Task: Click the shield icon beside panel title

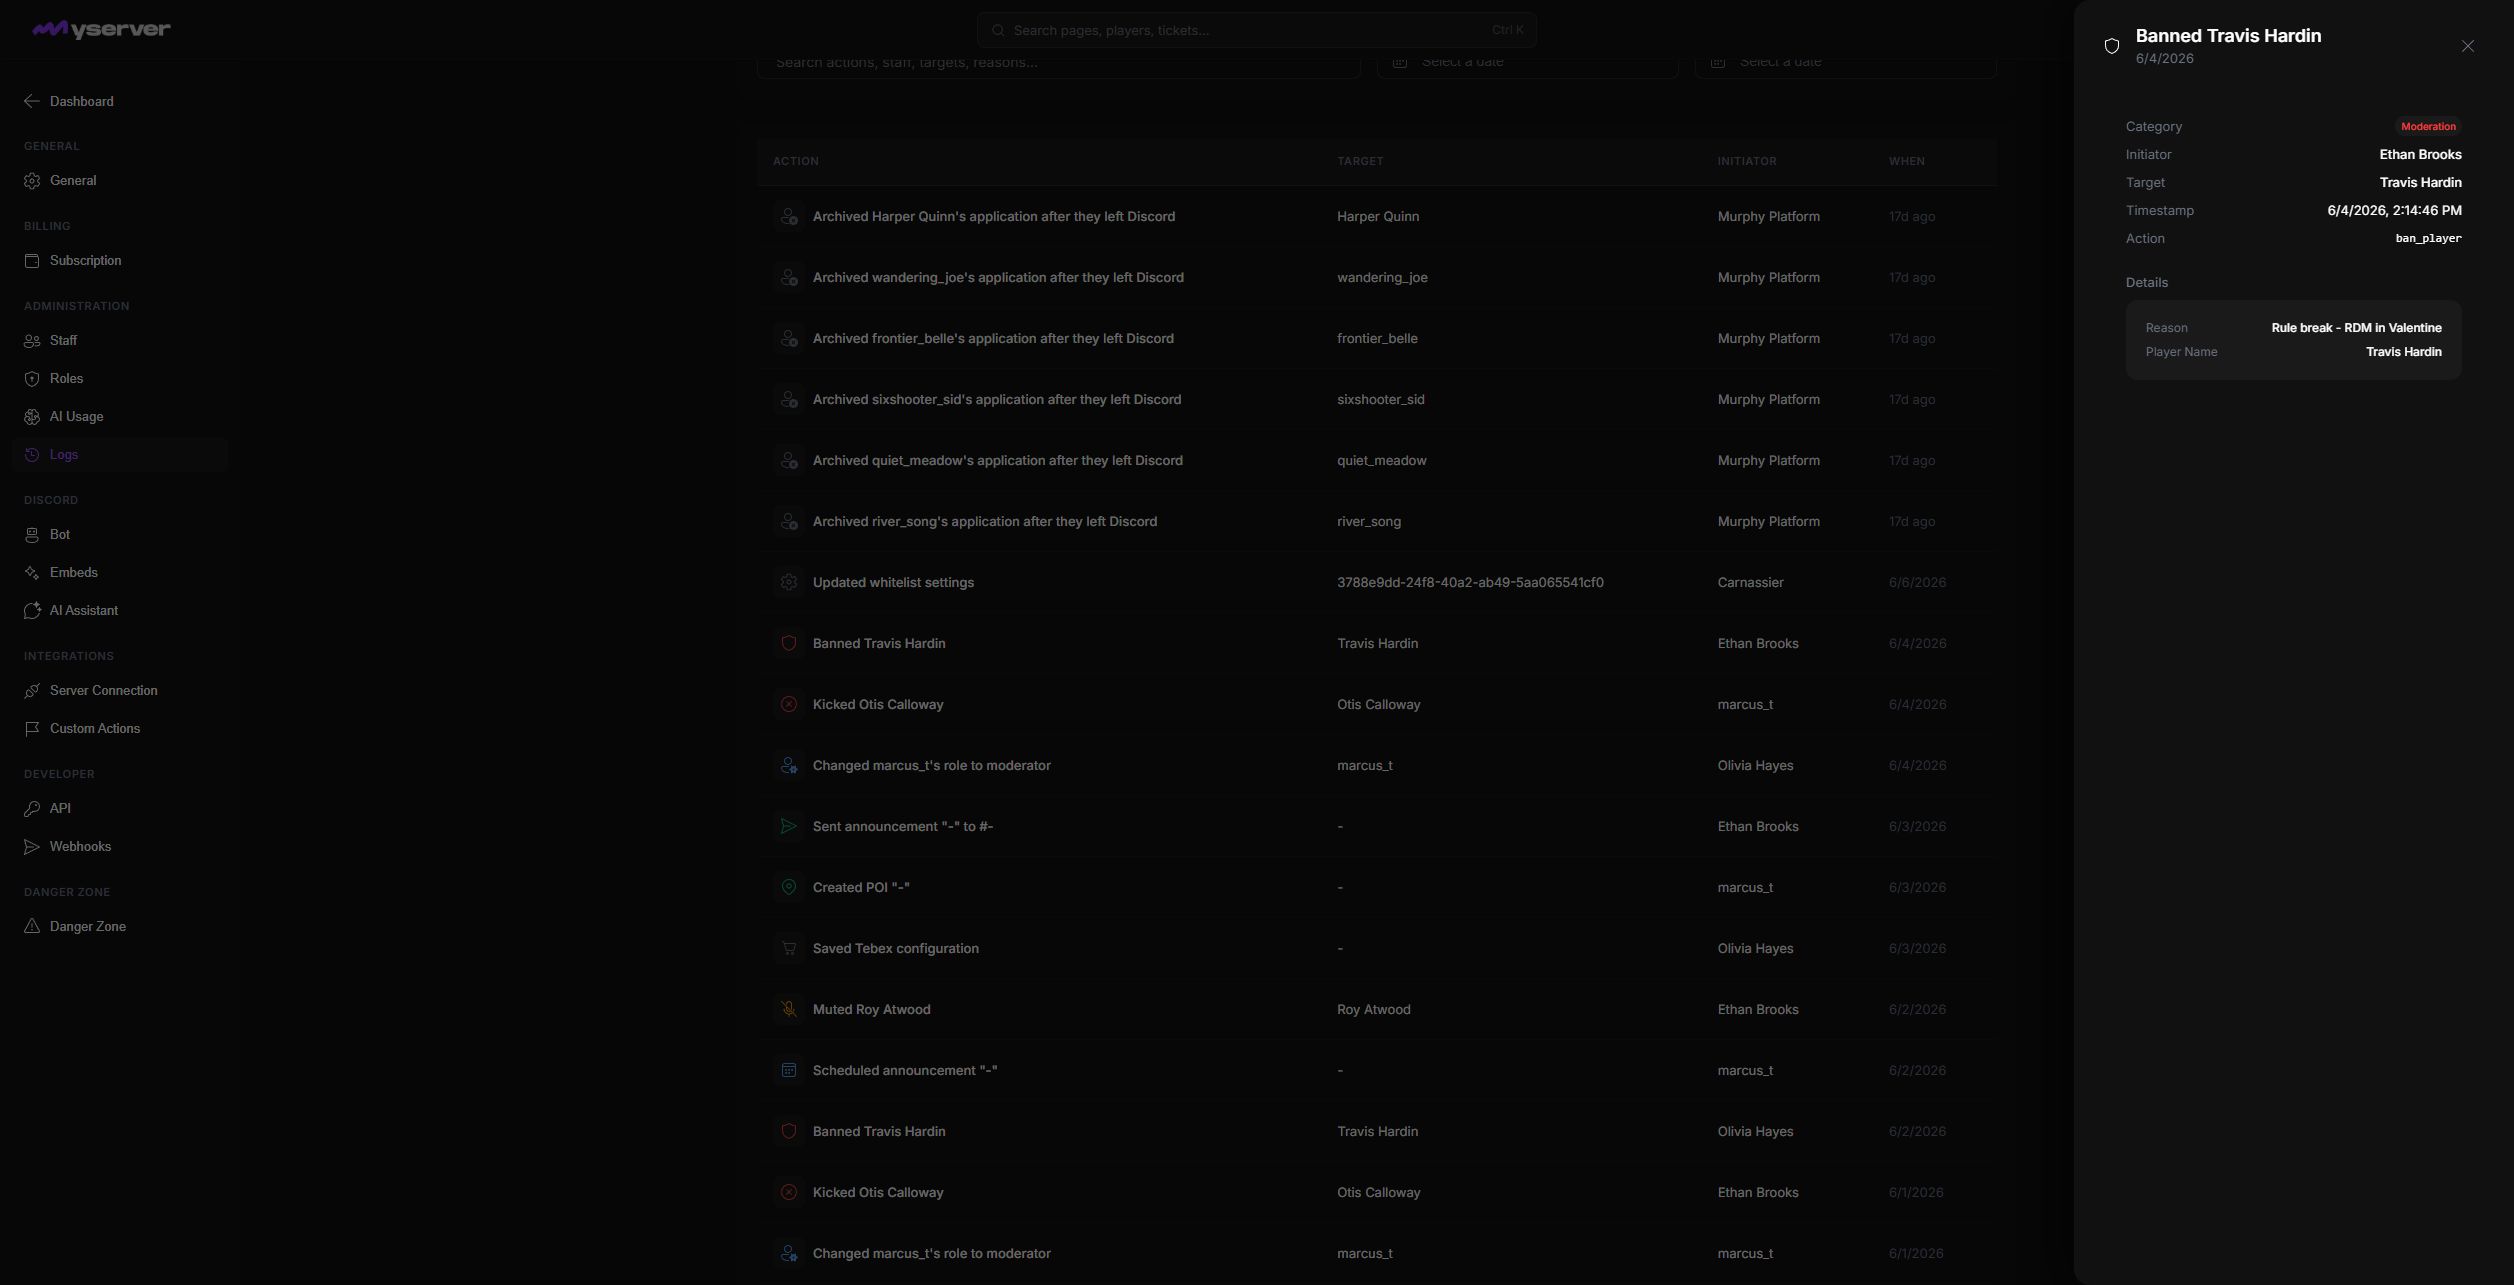Action: click(x=2111, y=46)
